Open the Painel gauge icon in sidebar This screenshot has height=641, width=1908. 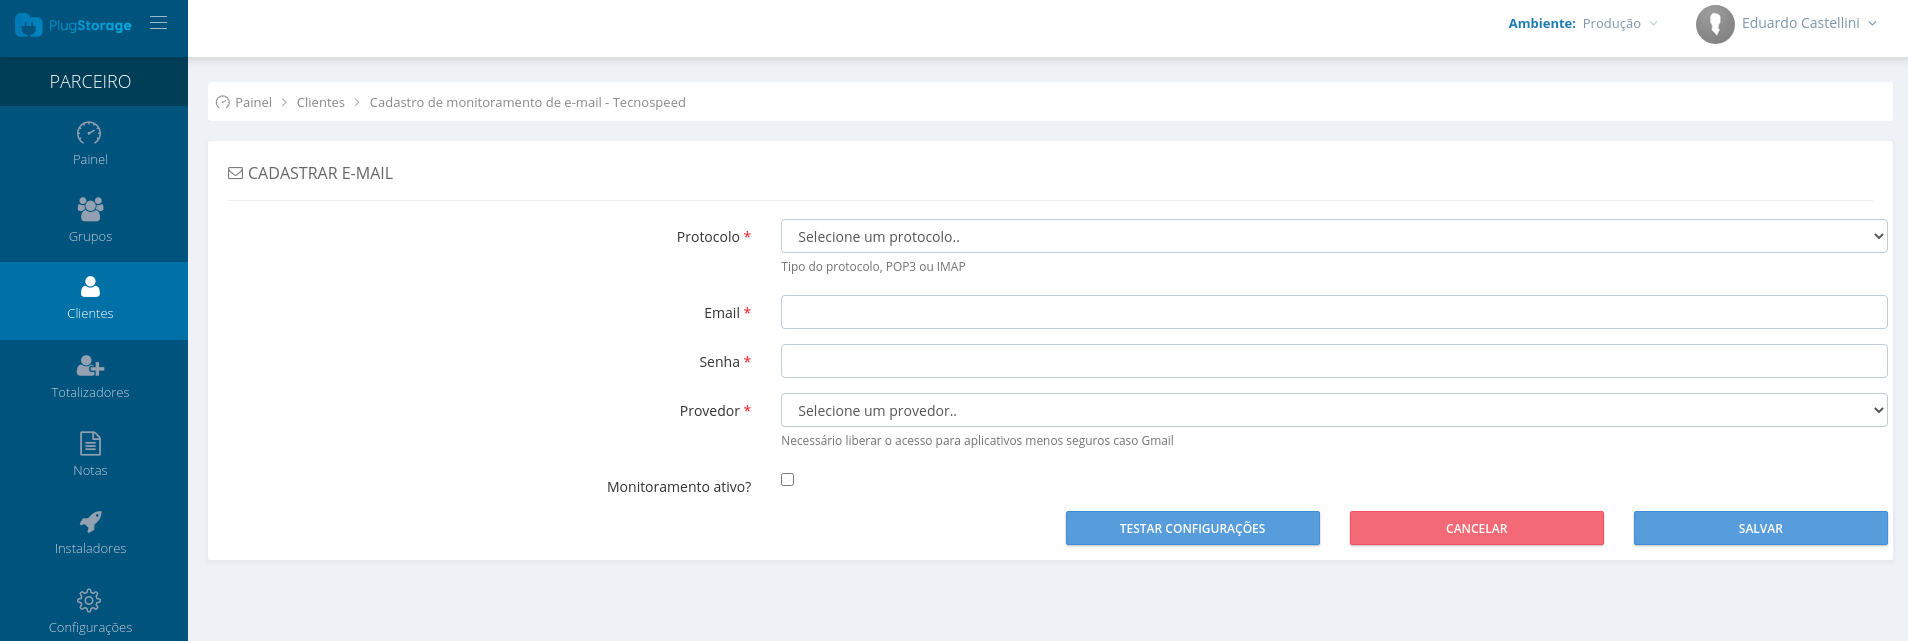click(x=89, y=132)
